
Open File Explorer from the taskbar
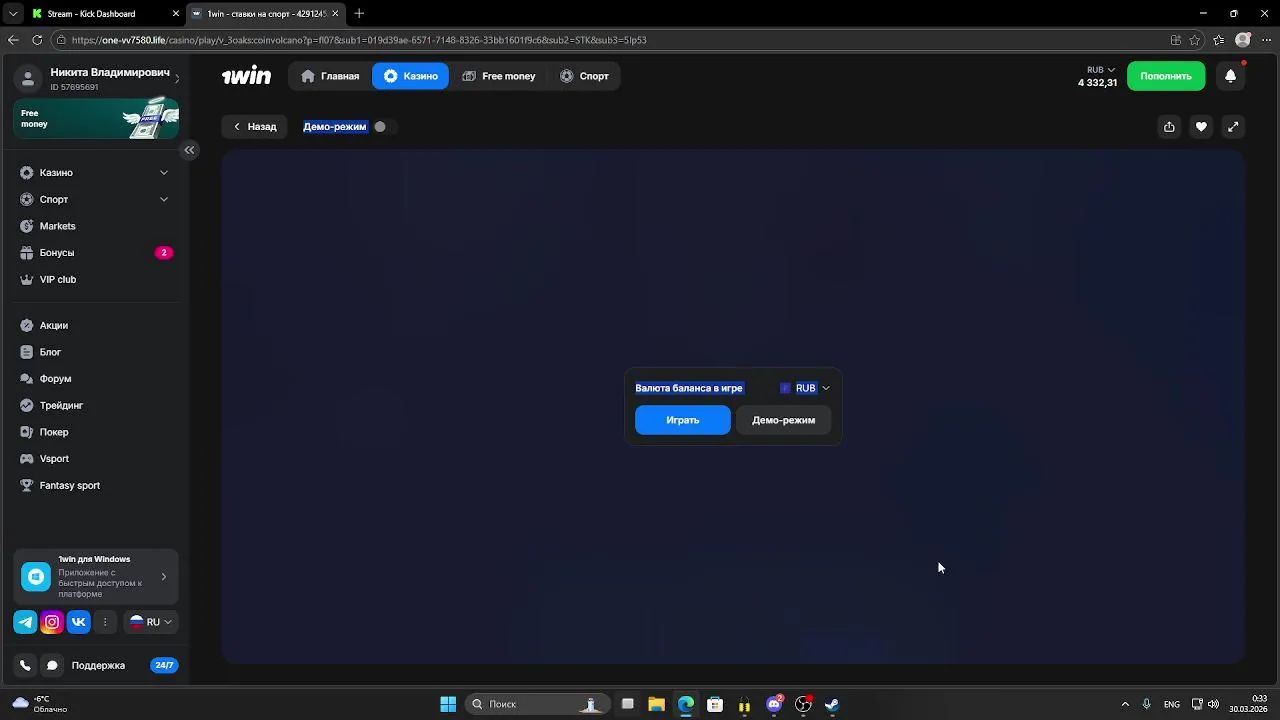click(656, 704)
